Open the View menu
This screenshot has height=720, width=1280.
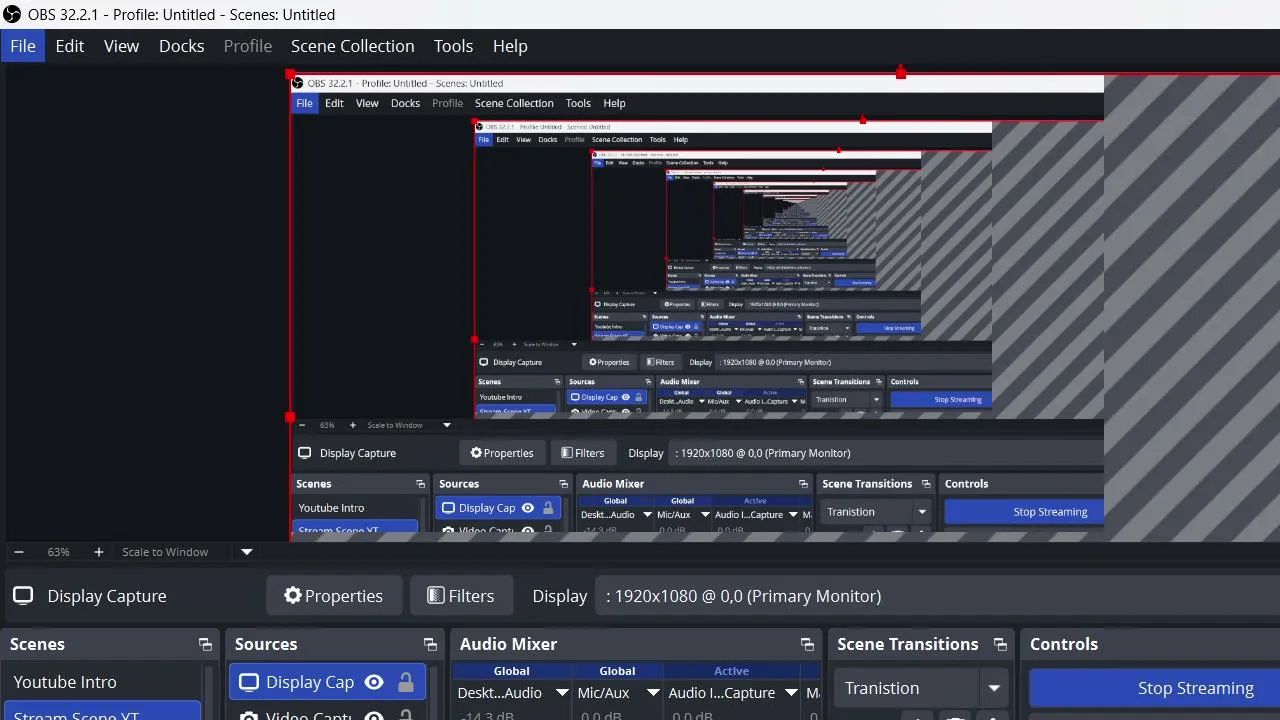coord(121,46)
